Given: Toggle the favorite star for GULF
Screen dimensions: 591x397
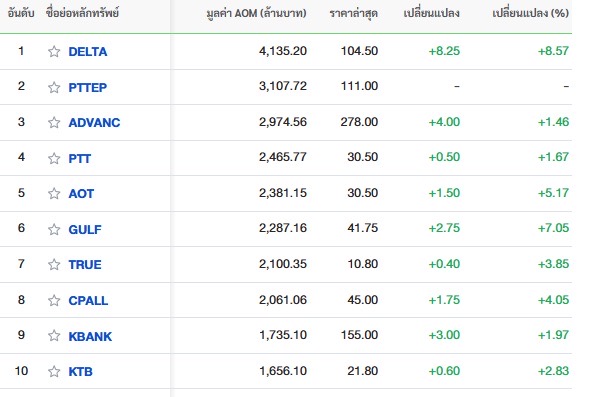Looking at the screenshot, I should click(x=54, y=229).
